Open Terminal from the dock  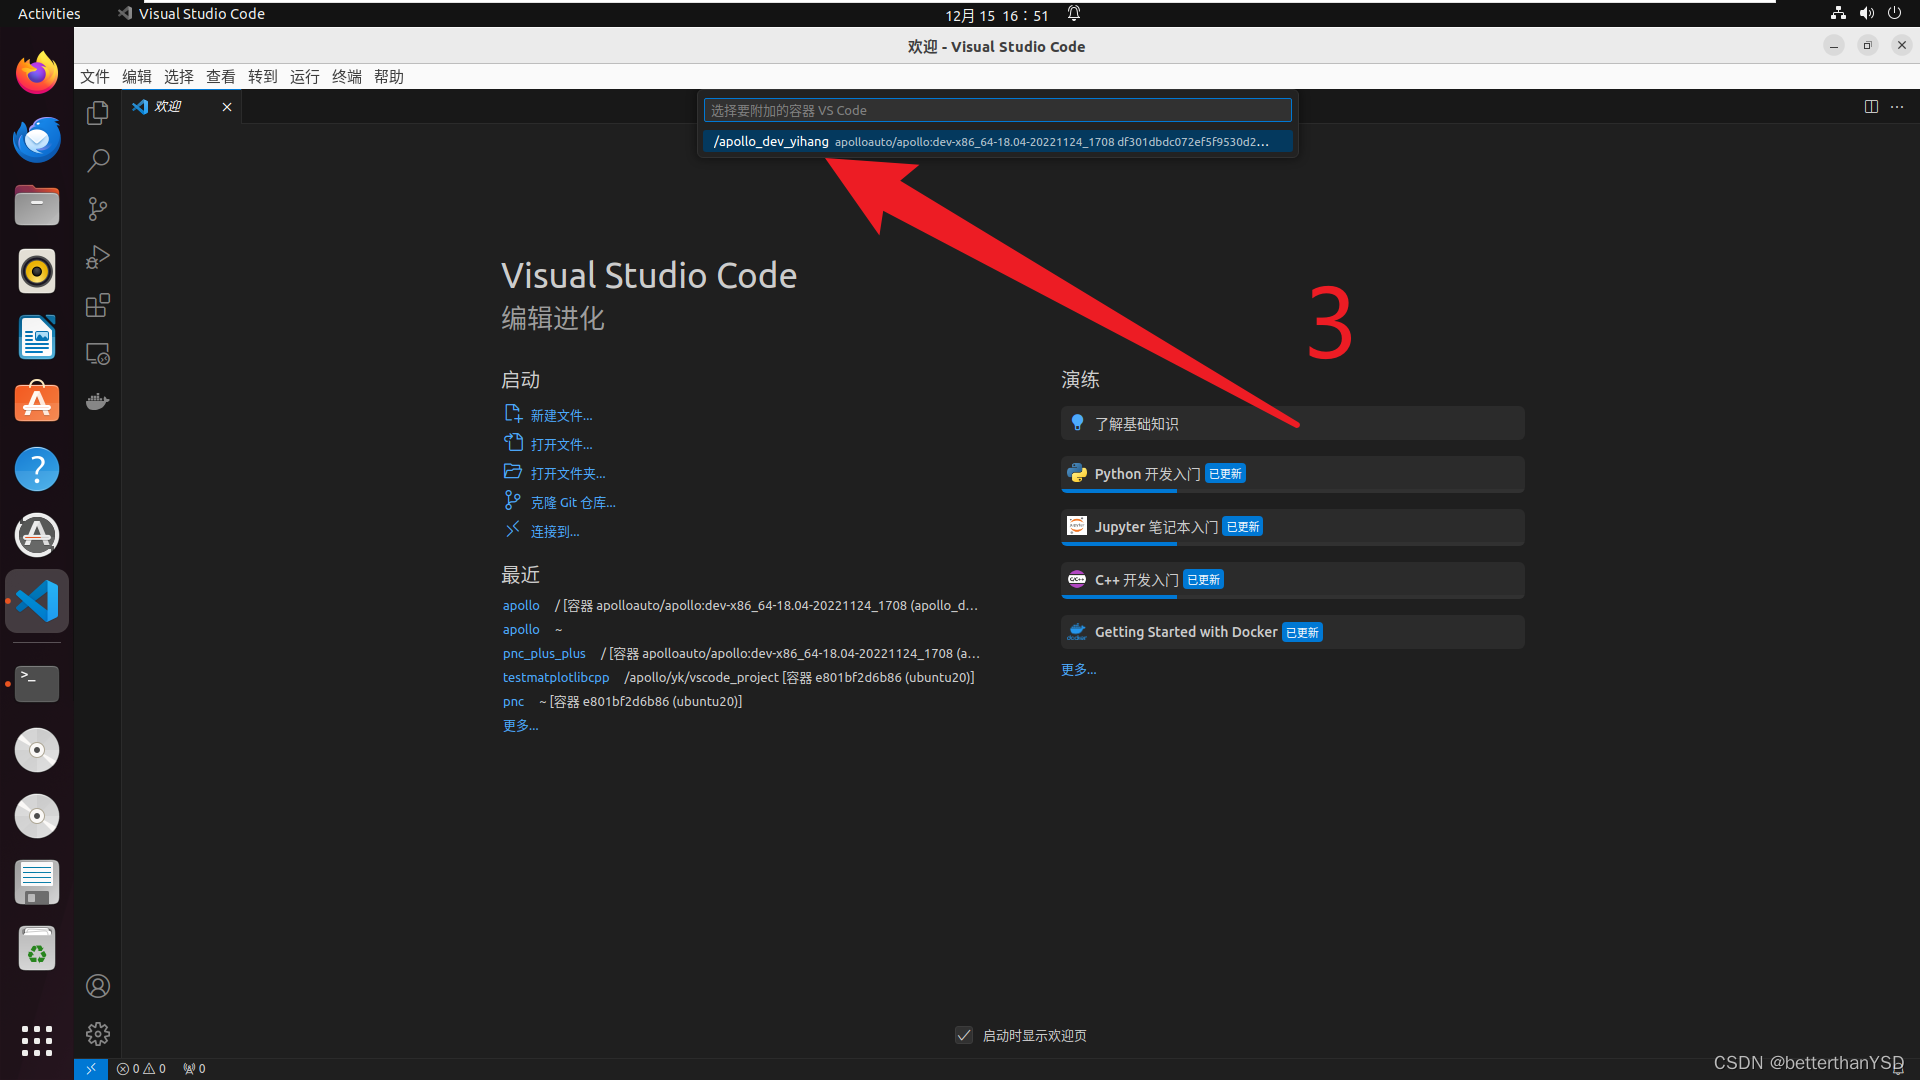(37, 684)
